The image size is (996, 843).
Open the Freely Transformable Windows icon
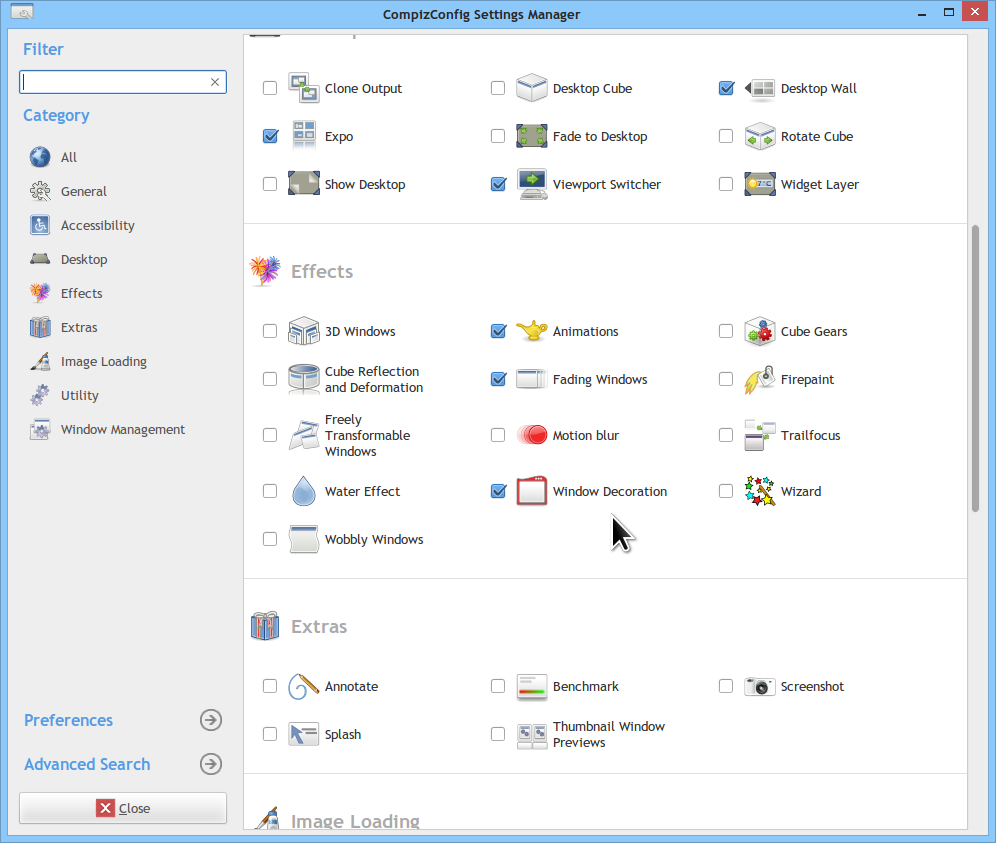(304, 435)
